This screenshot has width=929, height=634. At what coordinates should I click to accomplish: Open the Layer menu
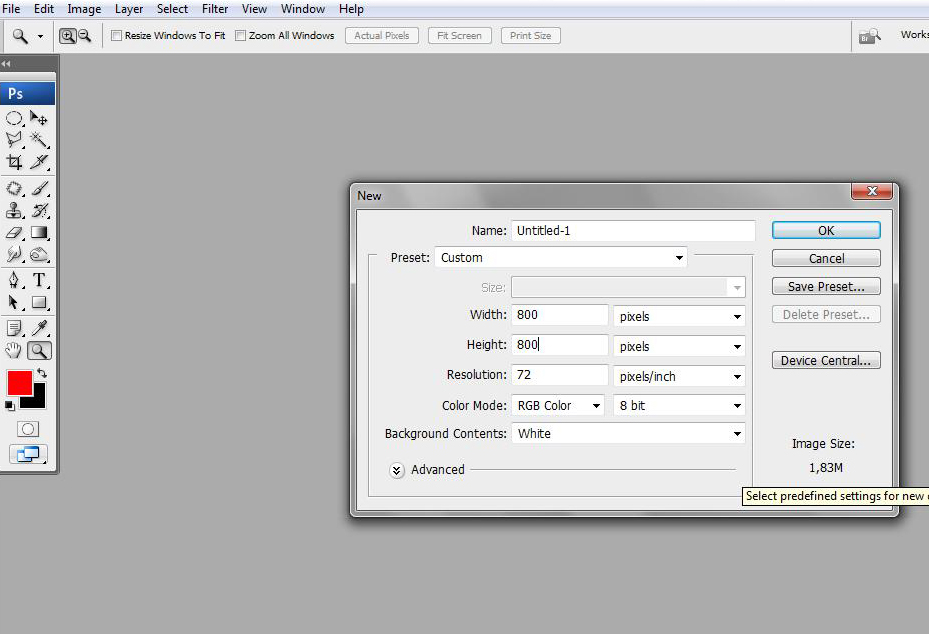tap(129, 9)
